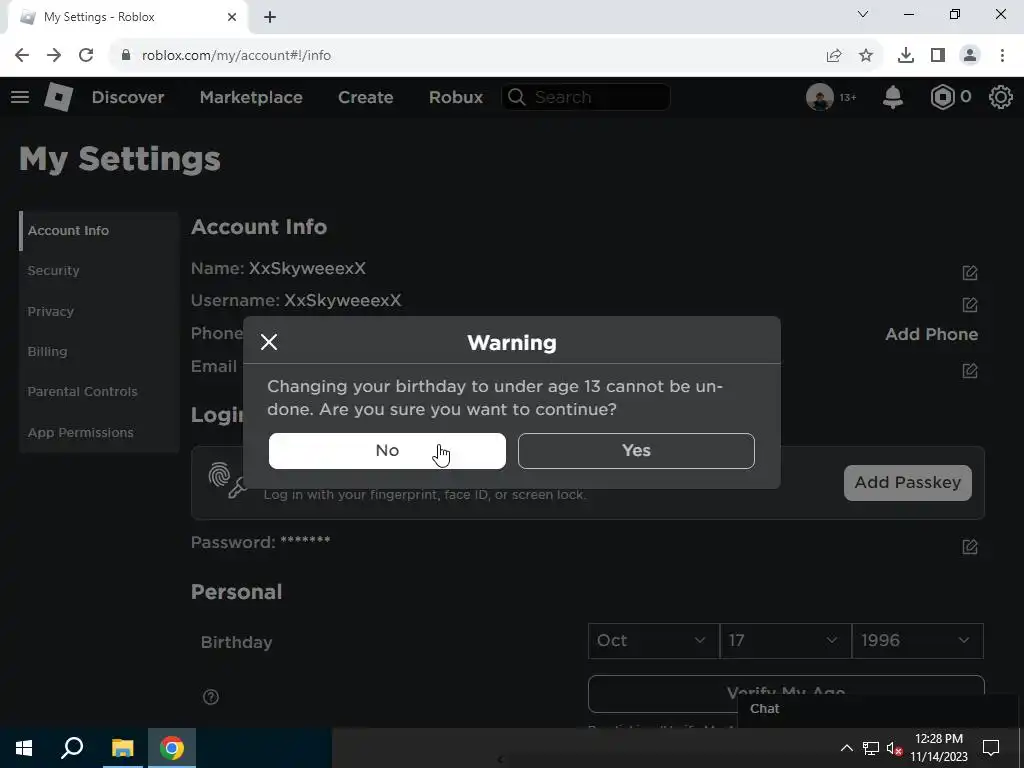The width and height of the screenshot is (1024, 768).
Task: Click the muted volume tray icon
Action: (894, 748)
